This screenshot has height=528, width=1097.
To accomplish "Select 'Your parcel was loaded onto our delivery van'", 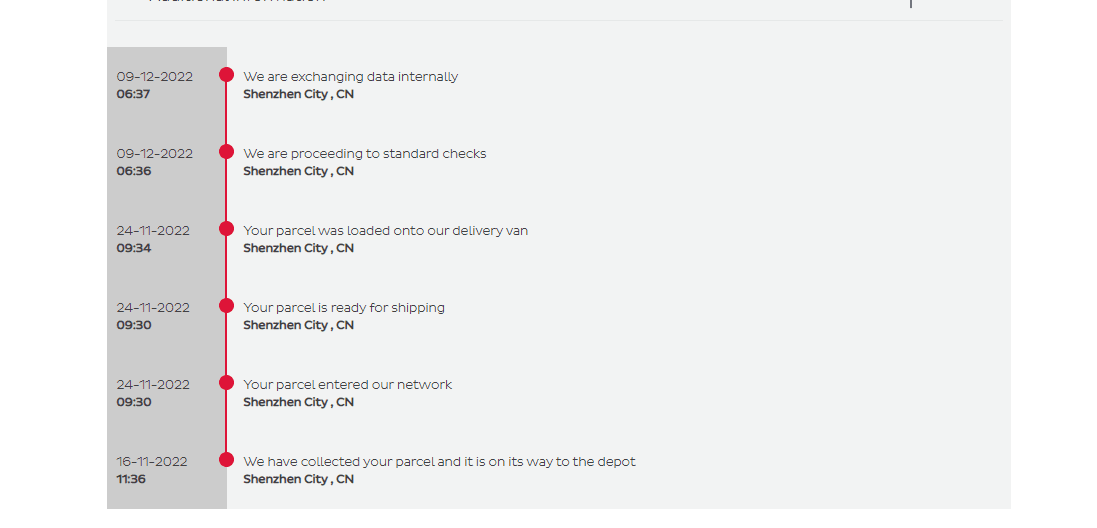I will pyautogui.click(x=385, y=231).
